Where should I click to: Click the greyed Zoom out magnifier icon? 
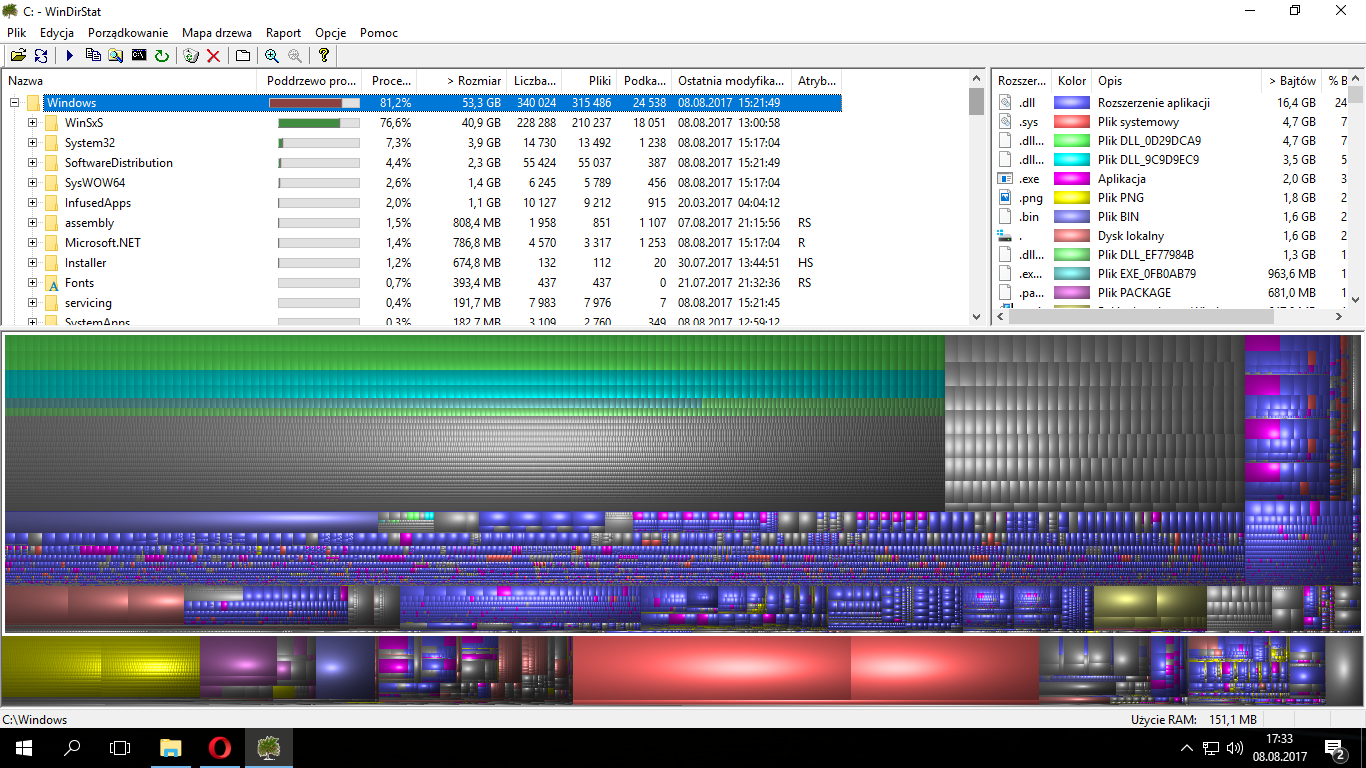[x=295, y=56]
